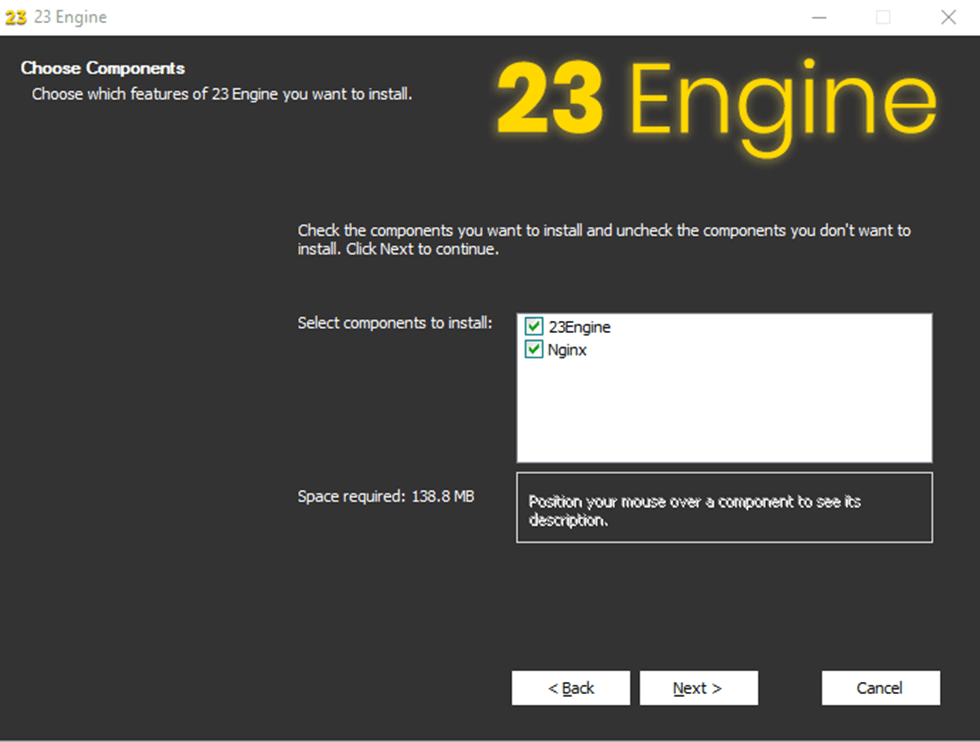The width and height of the screenshot is (980, 742).
Task: Select the 23Engine label in components list
Action: (579, 327)
